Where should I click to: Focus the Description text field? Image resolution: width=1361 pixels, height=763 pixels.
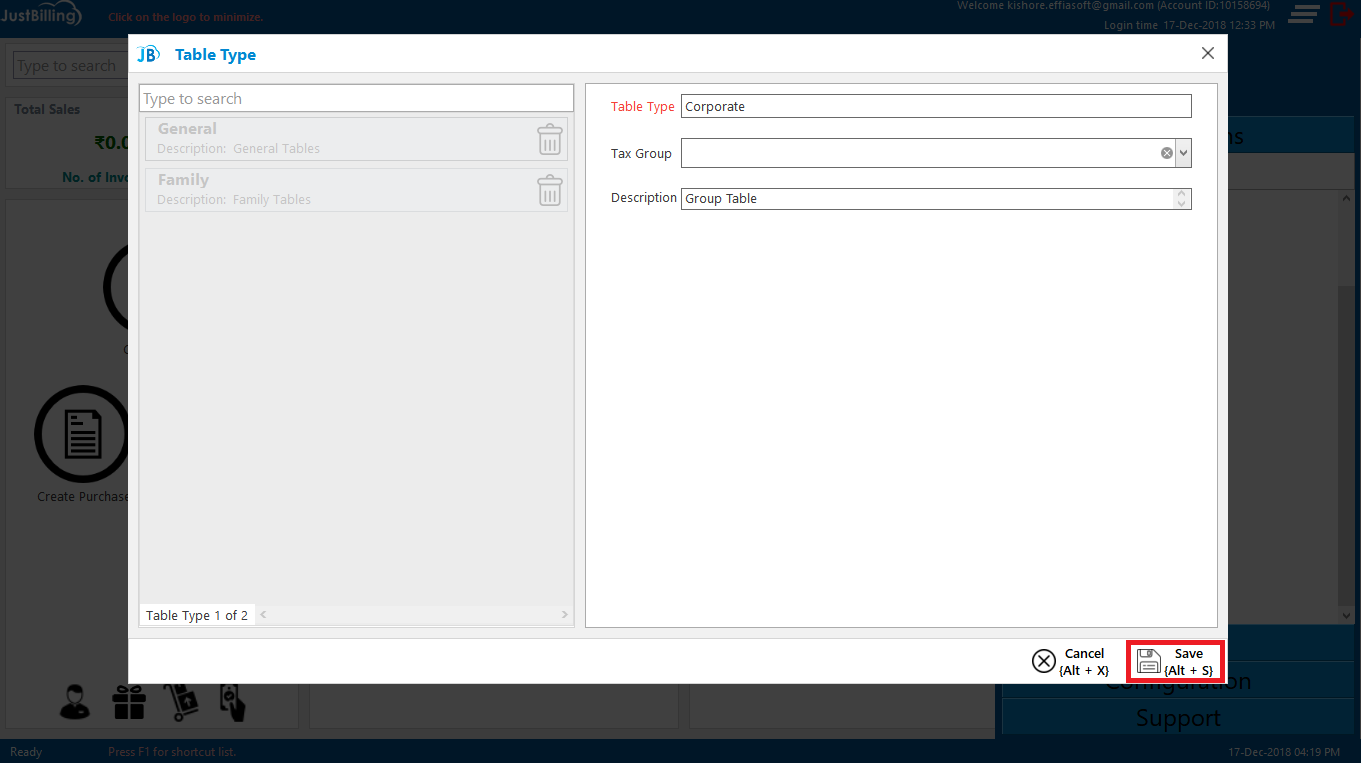(x=927, y=198)
